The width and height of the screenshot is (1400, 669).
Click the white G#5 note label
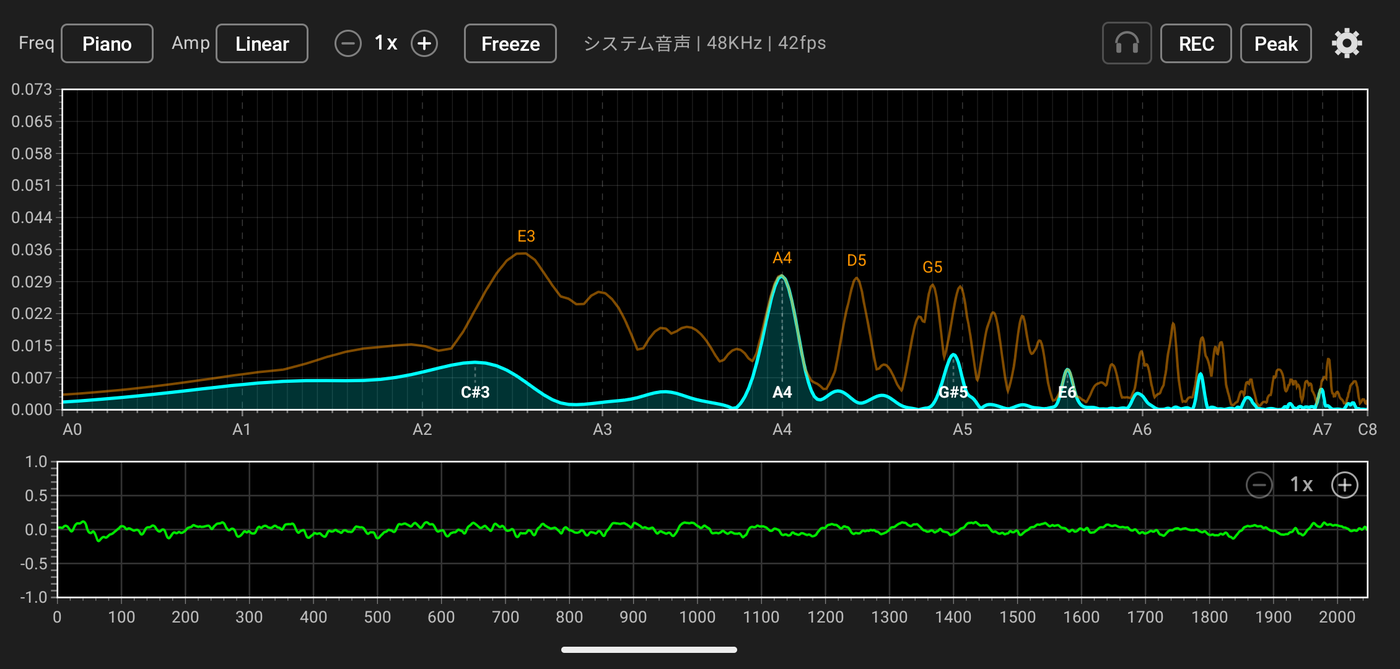point(954,392)
